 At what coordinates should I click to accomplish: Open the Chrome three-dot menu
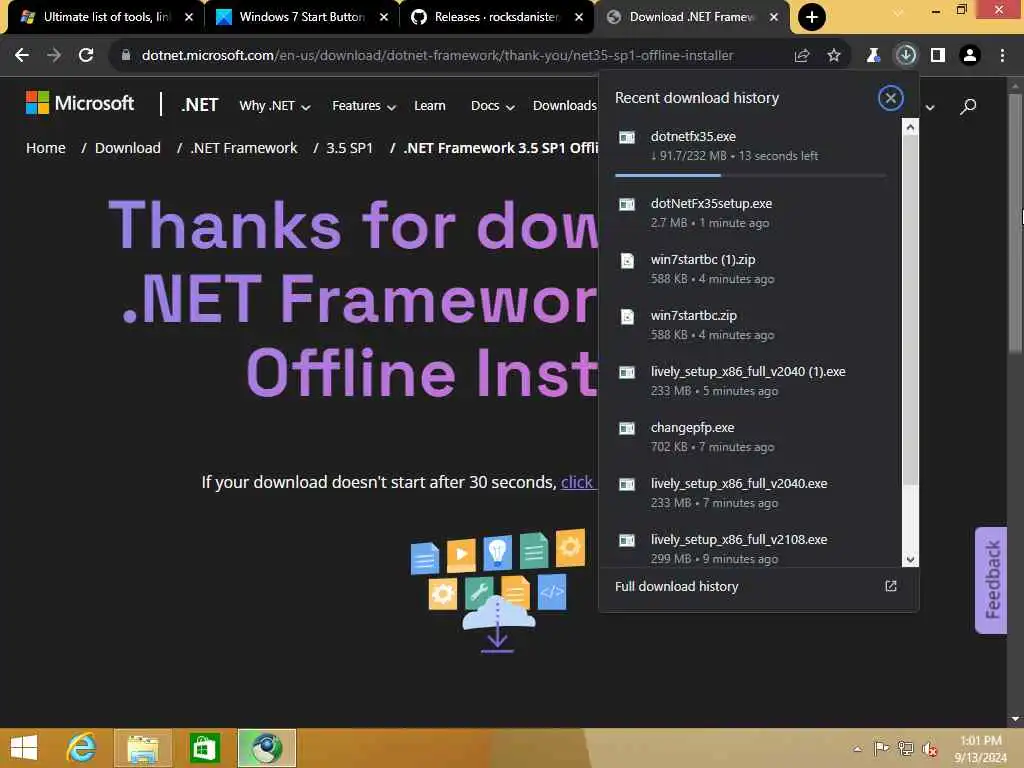[x=1002, y=56]
